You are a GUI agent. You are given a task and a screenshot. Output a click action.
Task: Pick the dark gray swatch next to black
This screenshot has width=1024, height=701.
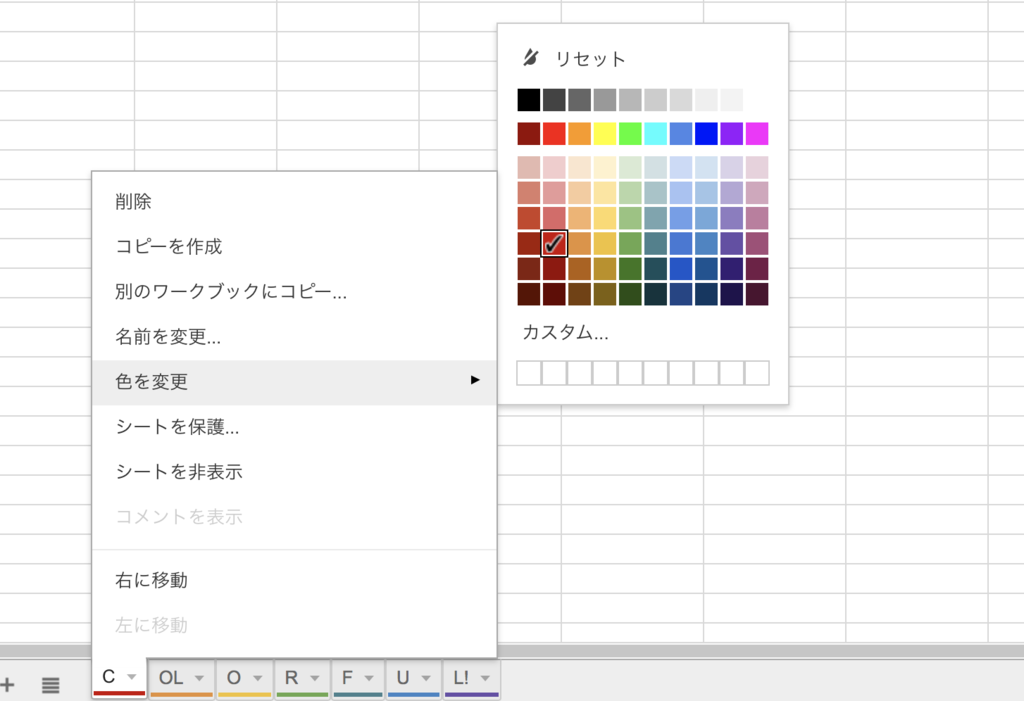tap(554, 100)
